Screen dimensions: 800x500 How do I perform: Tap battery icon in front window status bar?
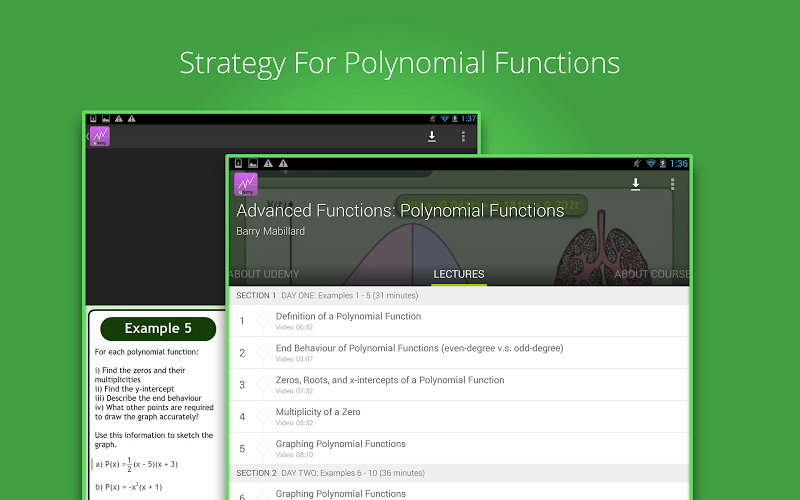(663, 163)
